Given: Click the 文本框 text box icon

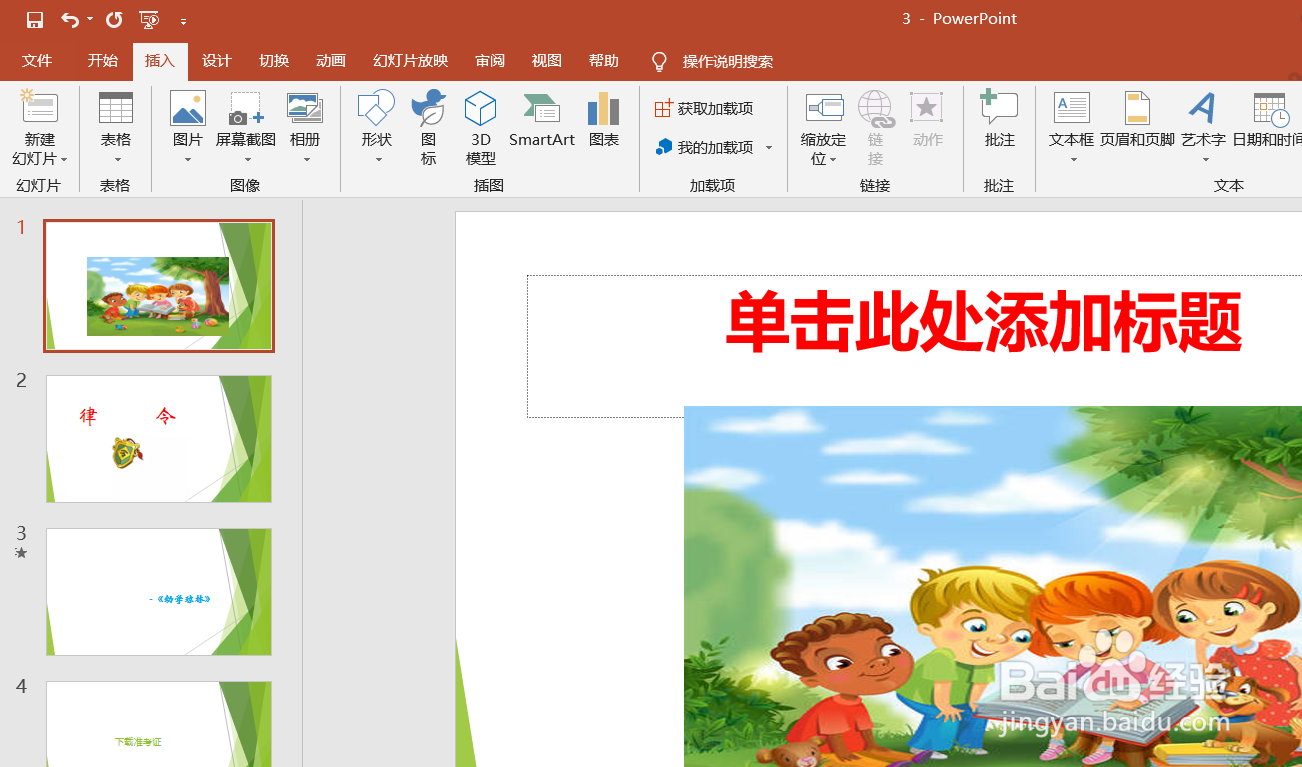Looking at the screenshot, I should (x=1072, y=107).
